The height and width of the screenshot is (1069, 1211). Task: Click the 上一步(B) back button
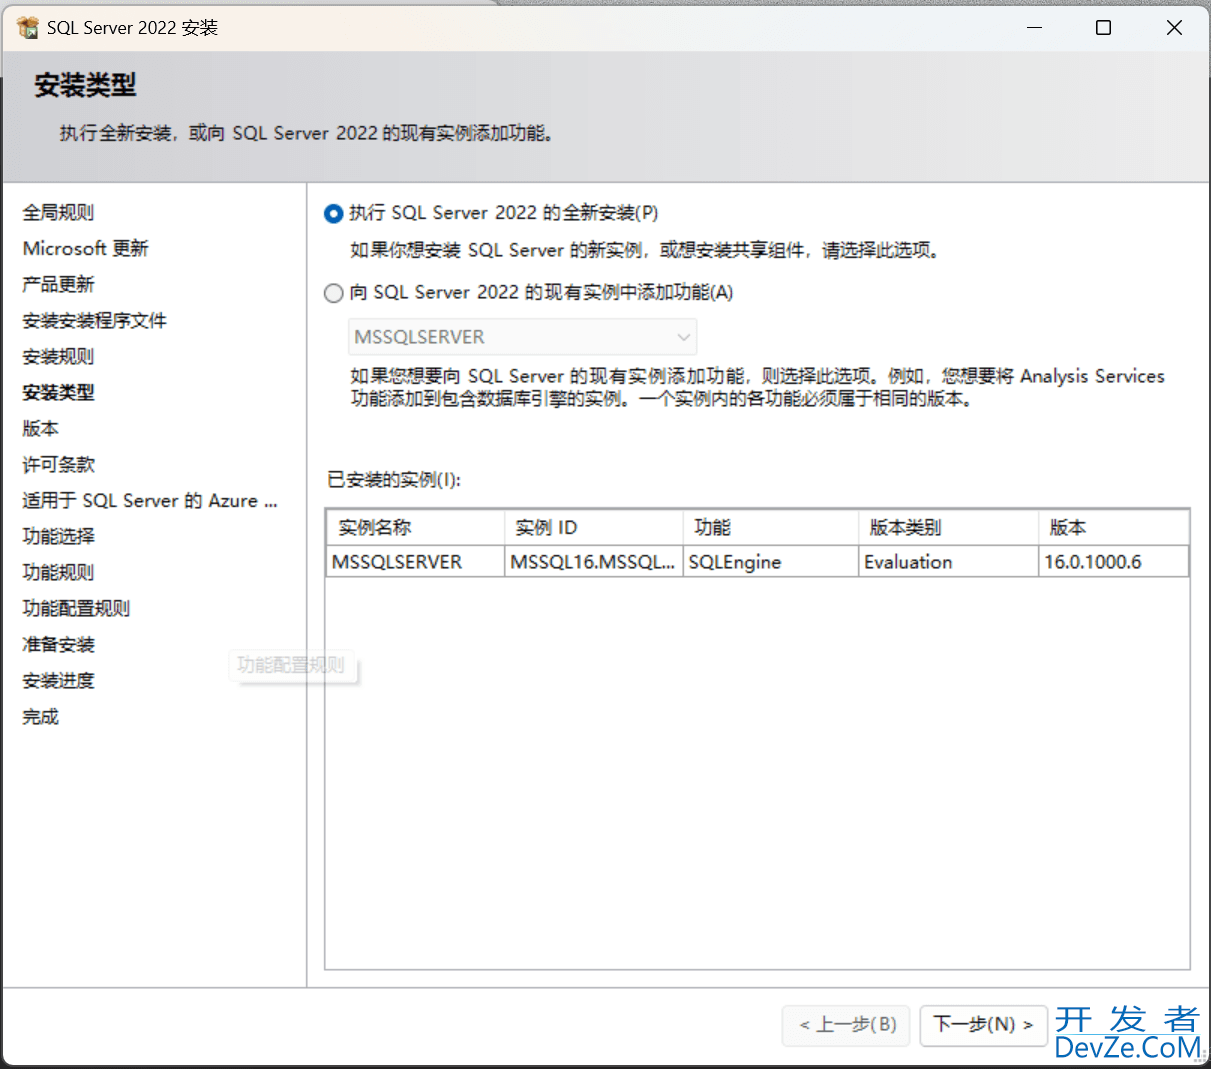coord(846,1025)
